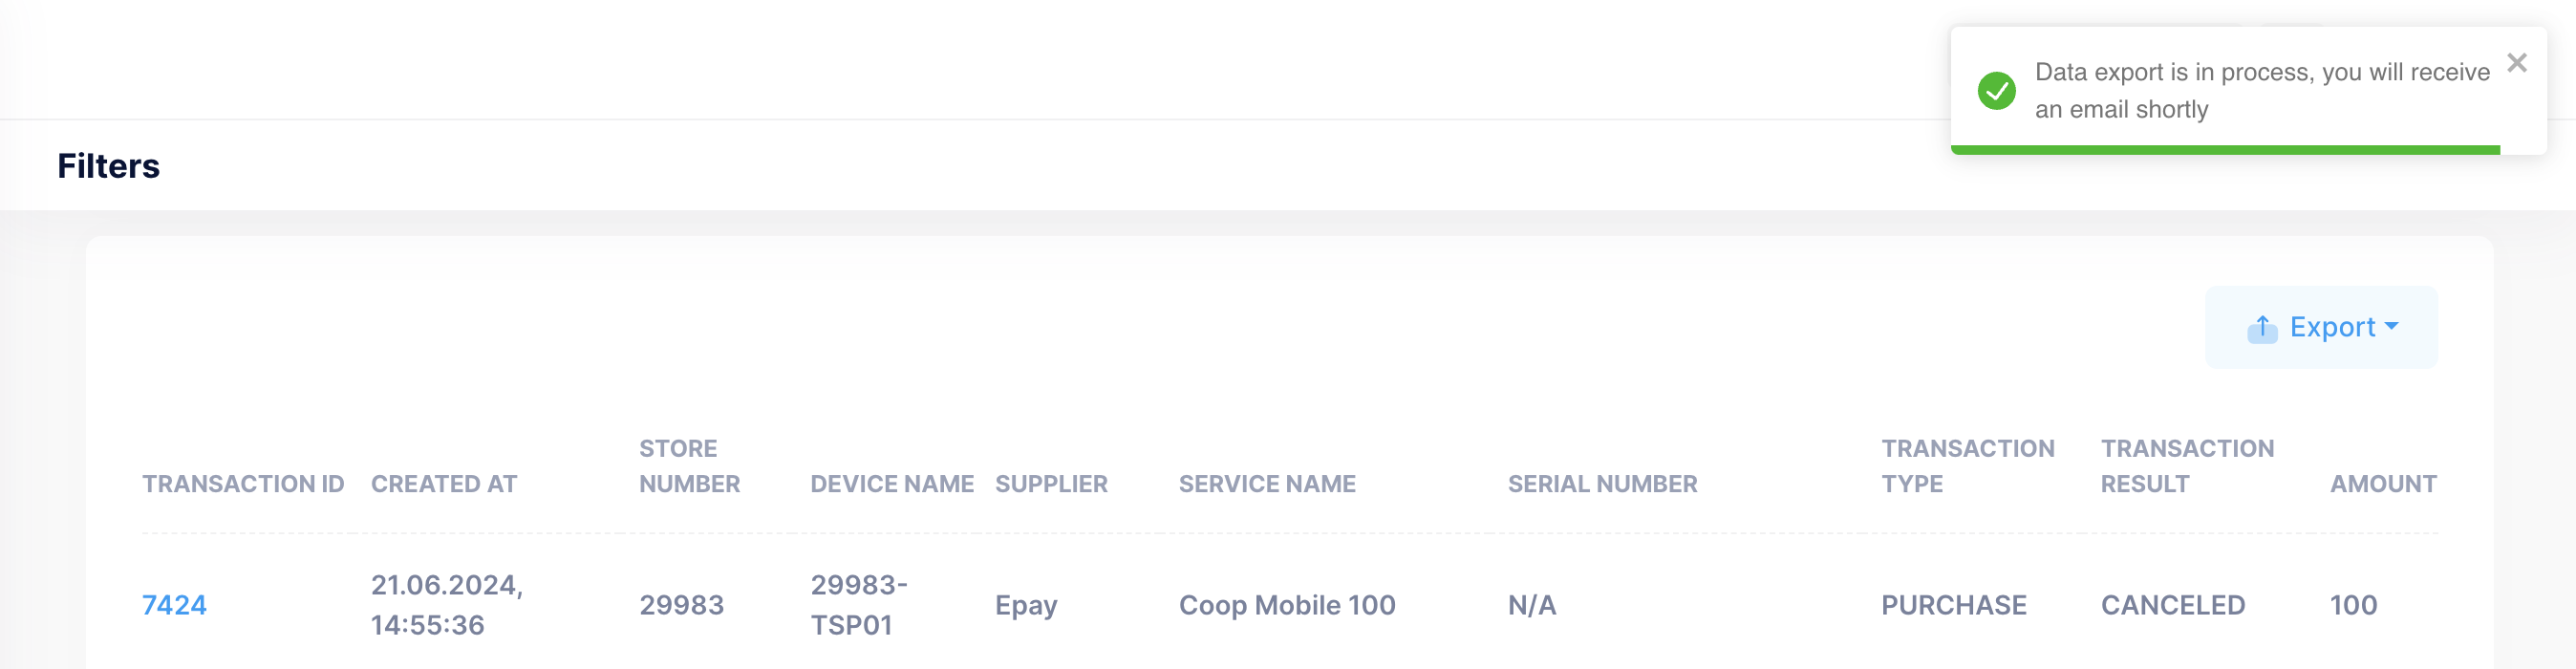Click the Created At column header
This screenshot has width=2576, height=669.
click(444, 484)
